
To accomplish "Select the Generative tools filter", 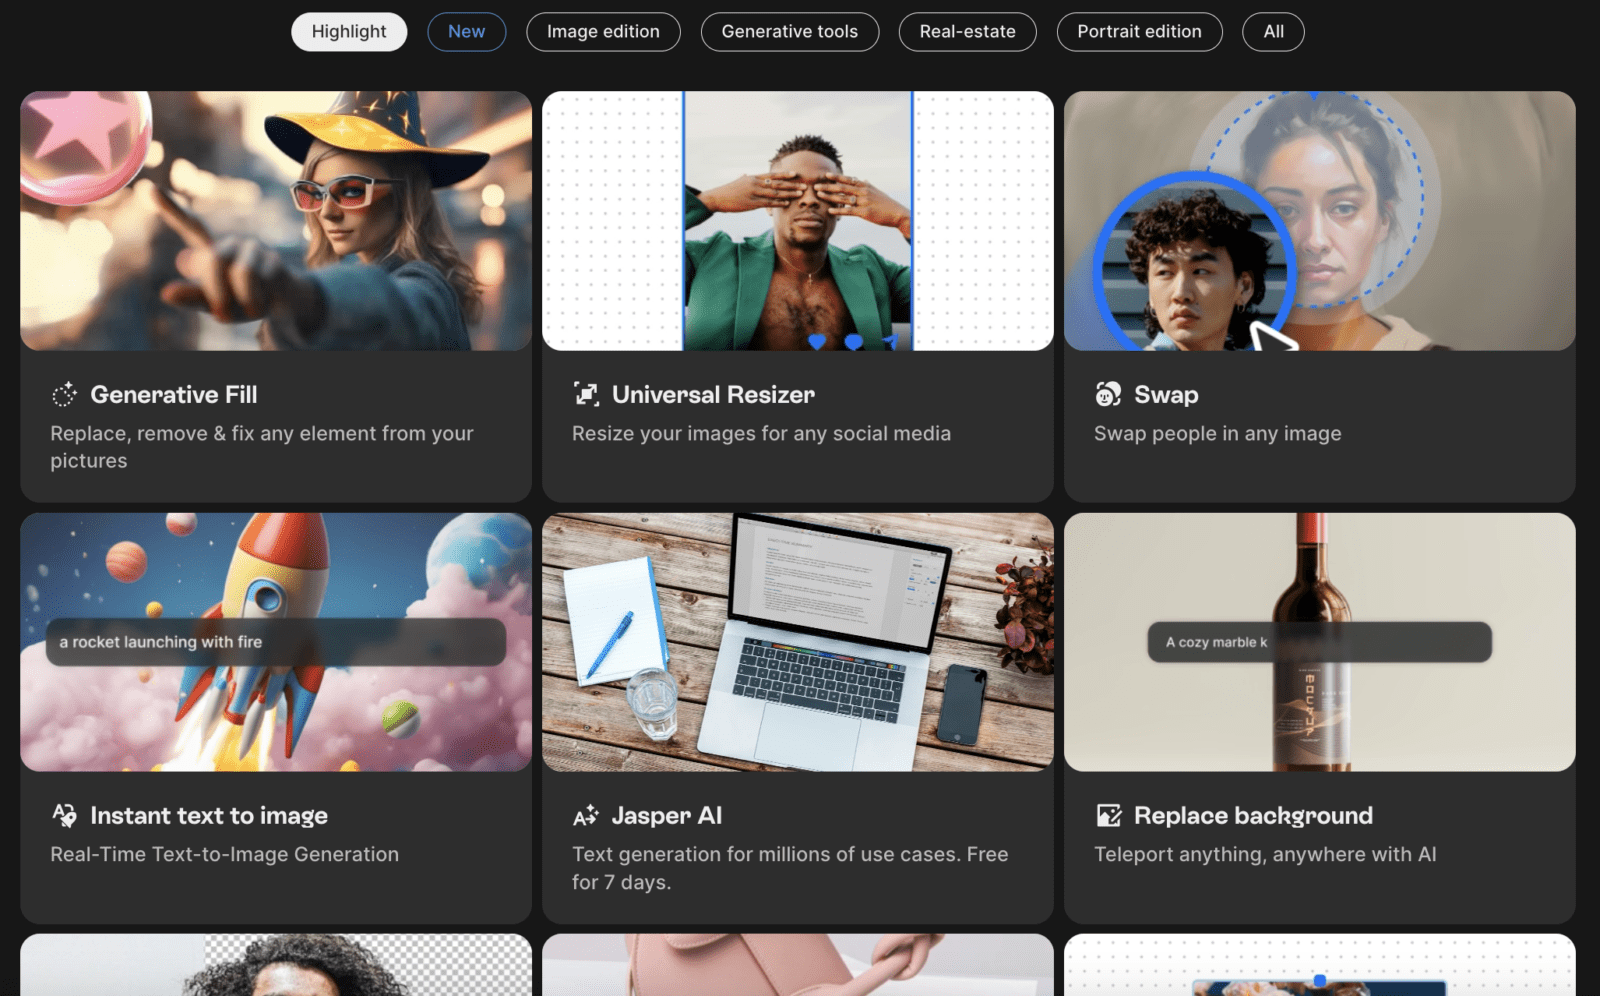I will pyautogui.click(x=789, y=31).
